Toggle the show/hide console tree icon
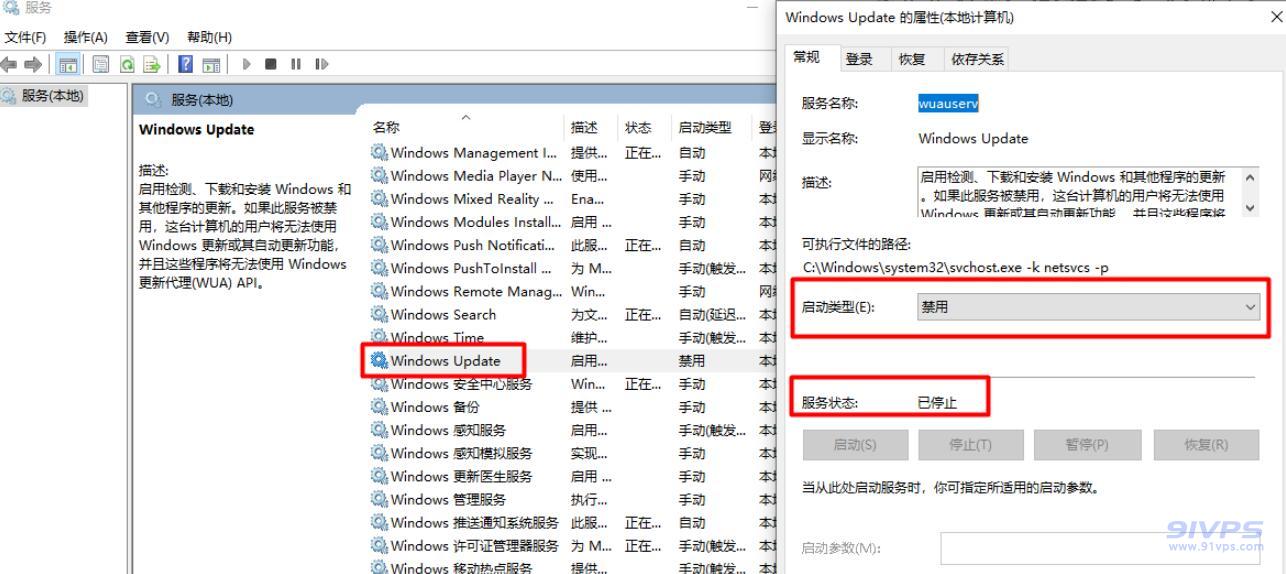The width and height of the screenshot is (1286, 574). [68, 64]
